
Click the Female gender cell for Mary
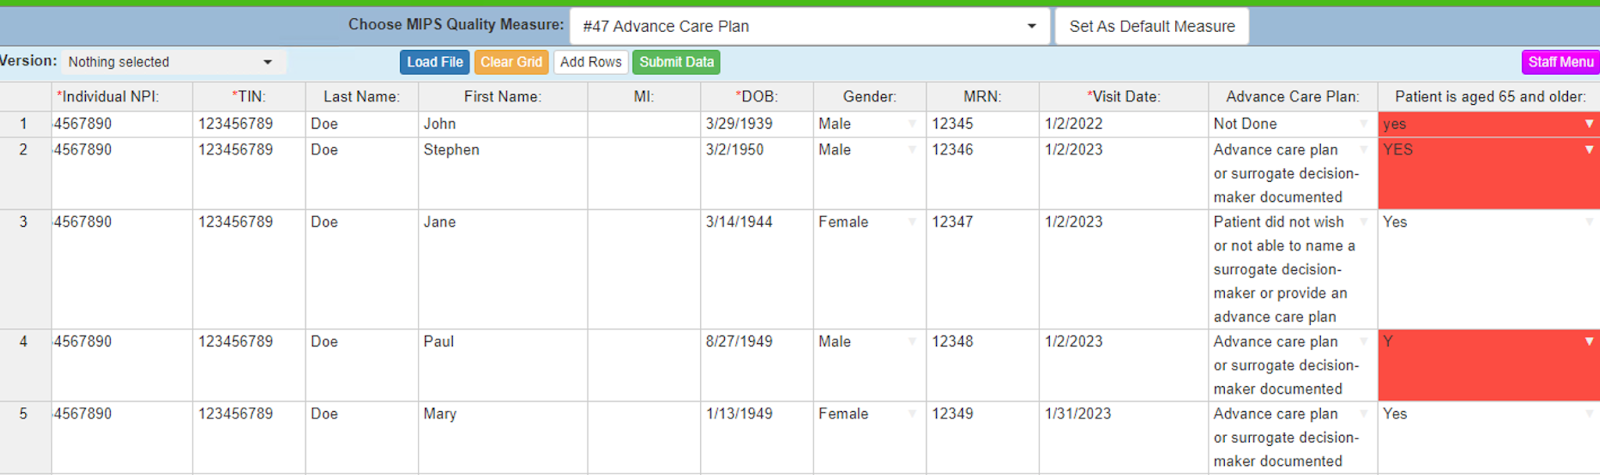point(860,414)
